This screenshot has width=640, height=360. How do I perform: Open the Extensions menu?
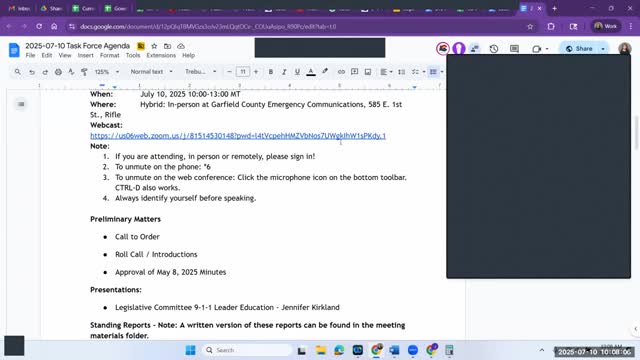coord(161,55)
